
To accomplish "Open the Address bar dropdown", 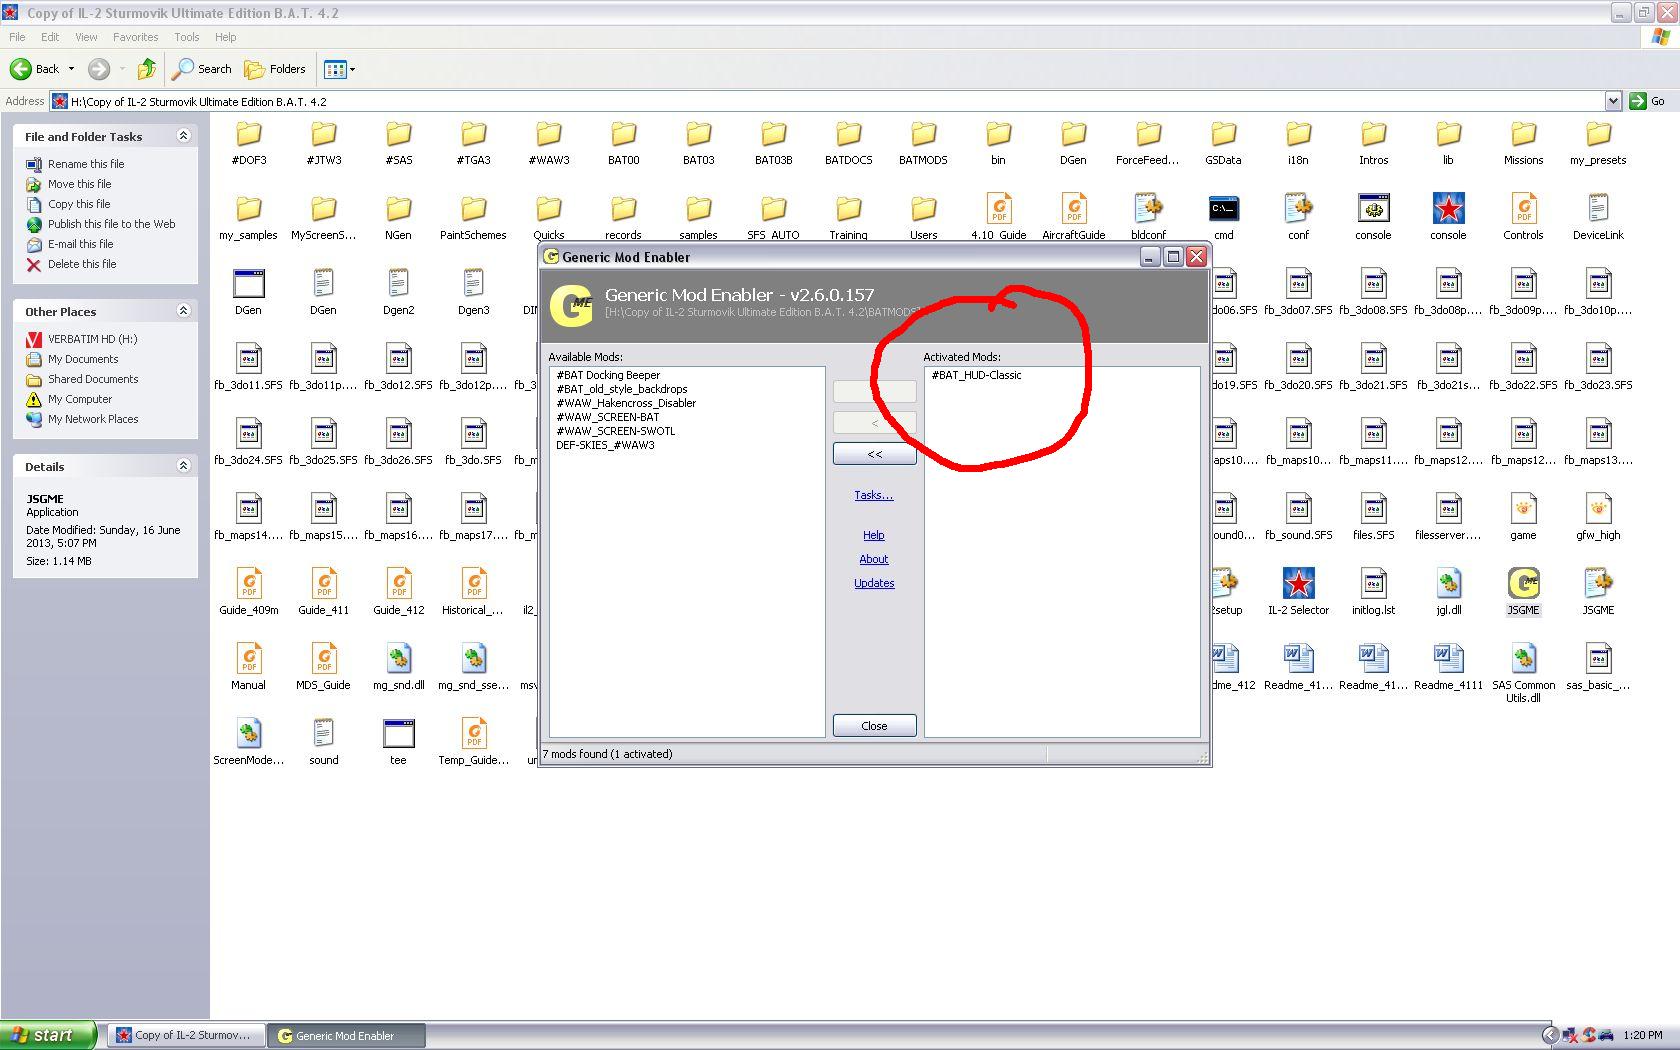I will [x=1612, y=101].
